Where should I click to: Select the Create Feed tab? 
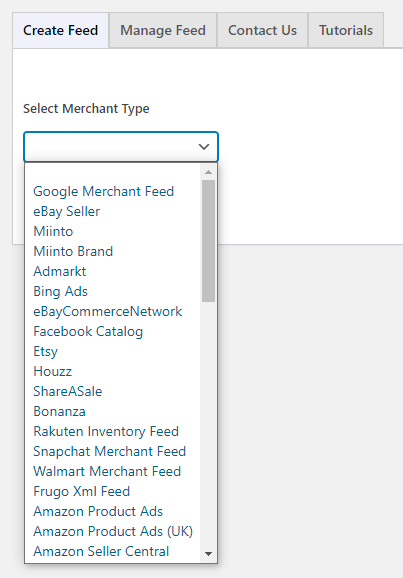coord(60,30)
